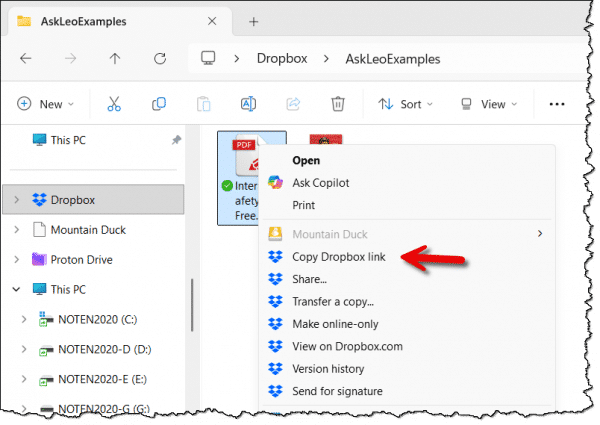The width and height of the screenshot is (600, 425).
Task: Open a new tab with plus button
Action: (x=253, y=21)
